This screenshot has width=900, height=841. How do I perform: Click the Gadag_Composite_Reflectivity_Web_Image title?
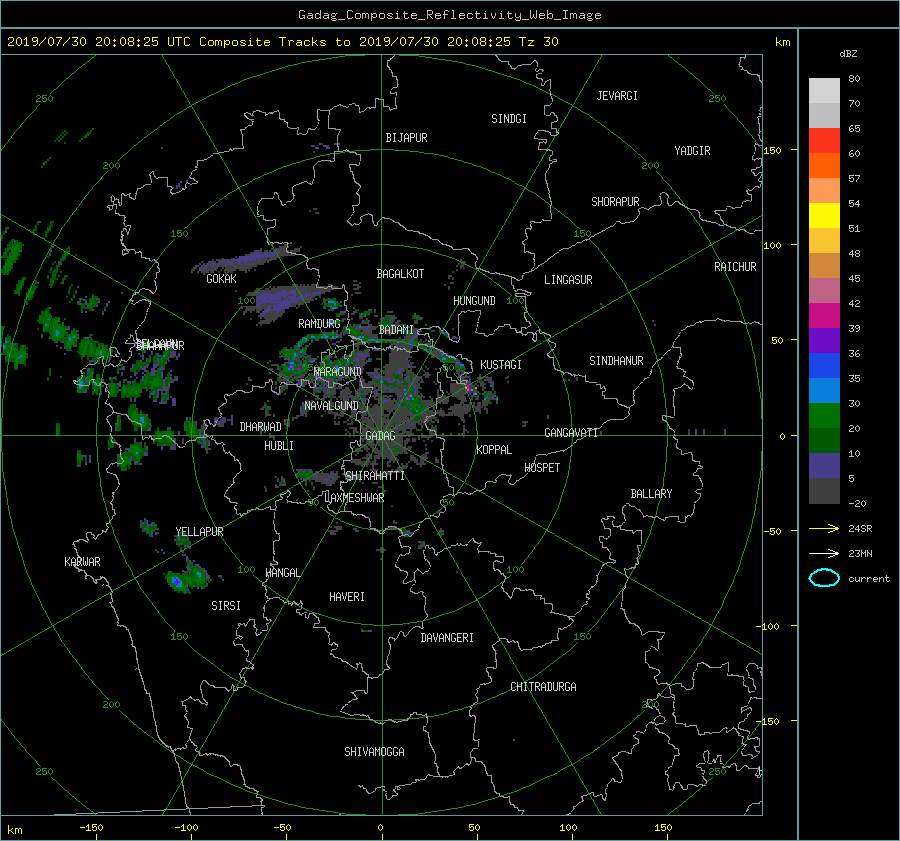coord(449,15)
